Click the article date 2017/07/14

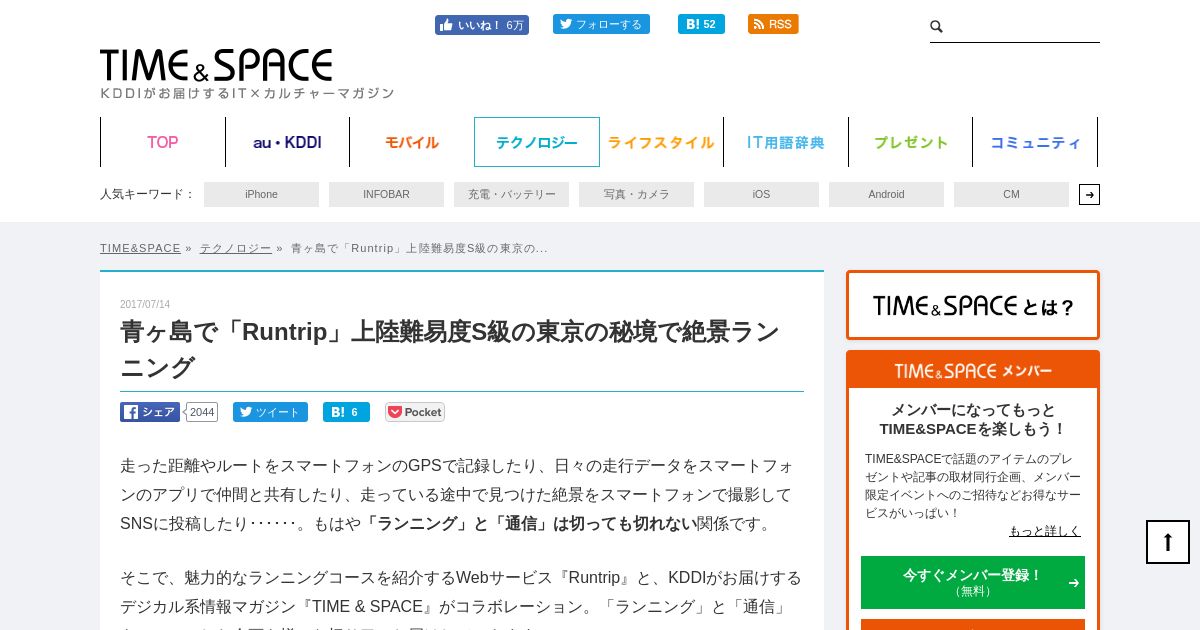[x=145, y=304]
